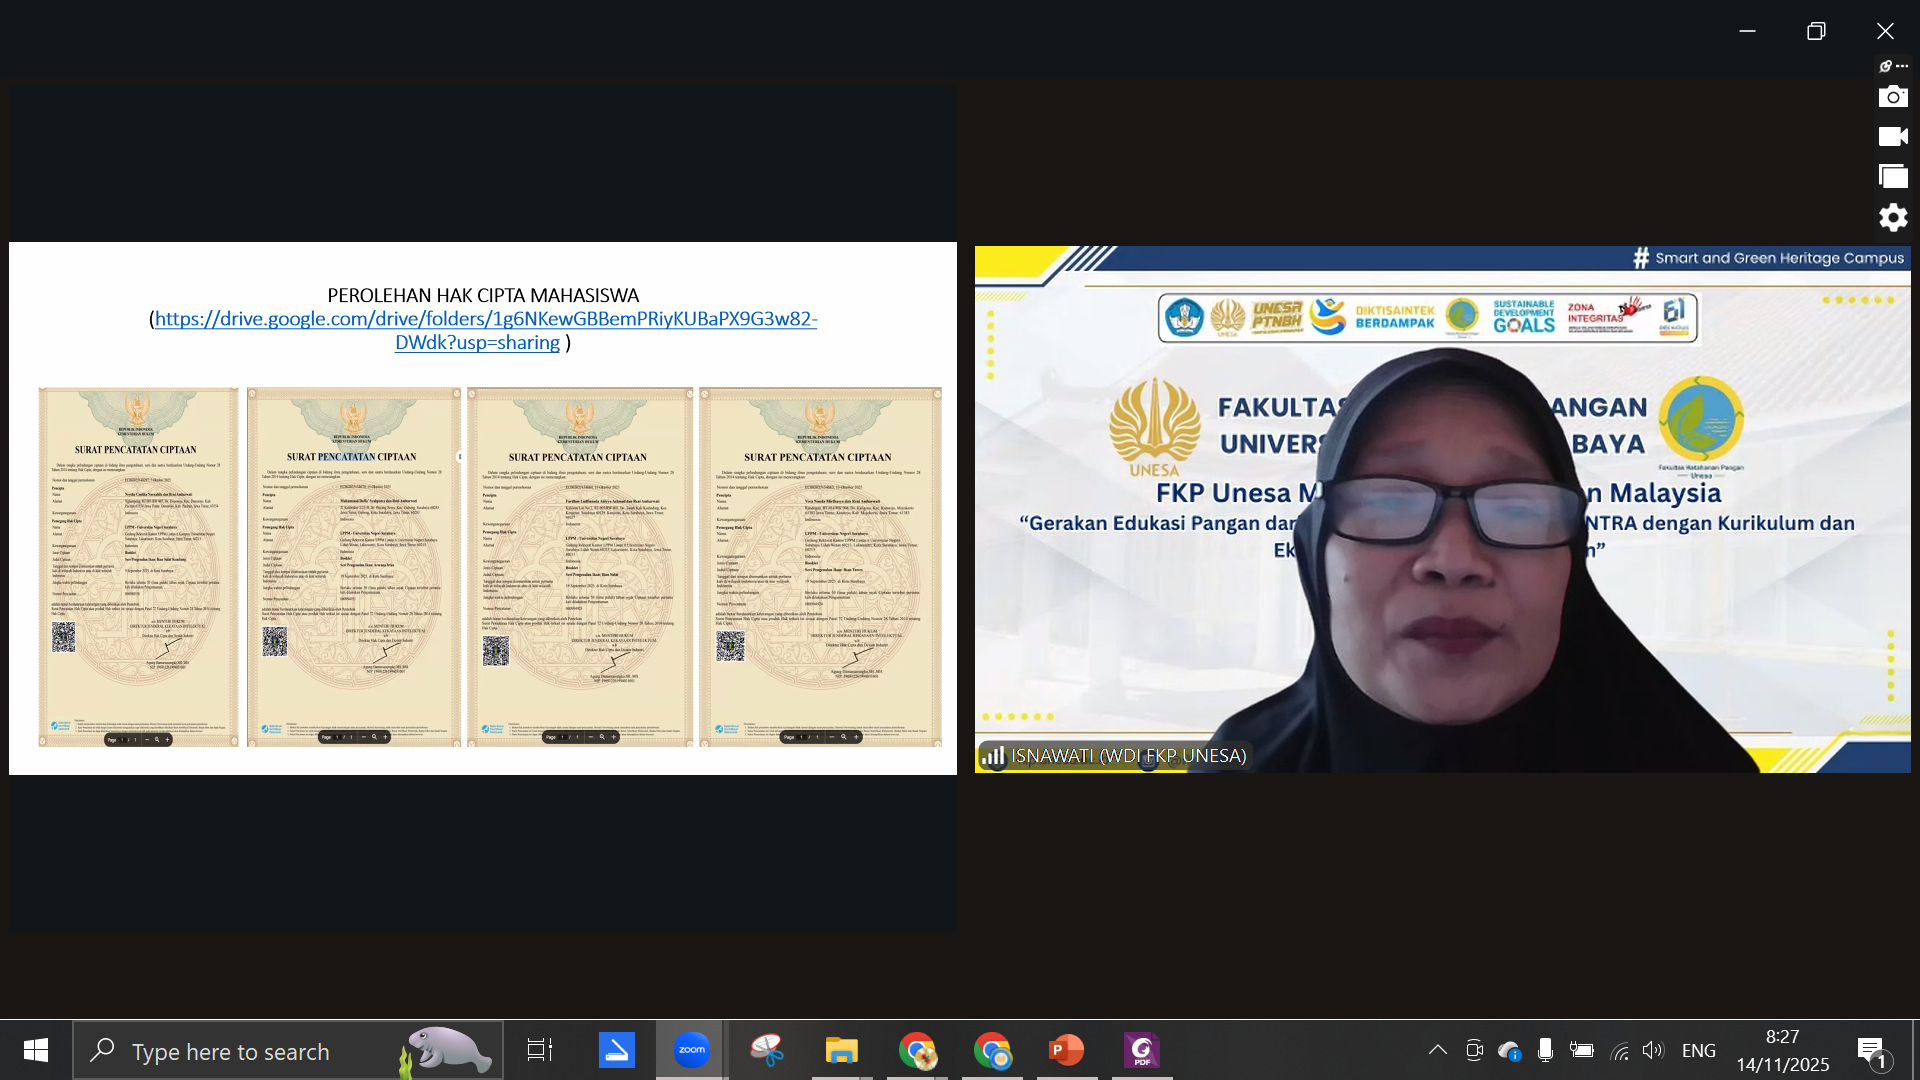Image resolution: width=1920 pixels, height=1080 pixels.
Task: Open the ENG language selector
Action: pos(1698,1050)
